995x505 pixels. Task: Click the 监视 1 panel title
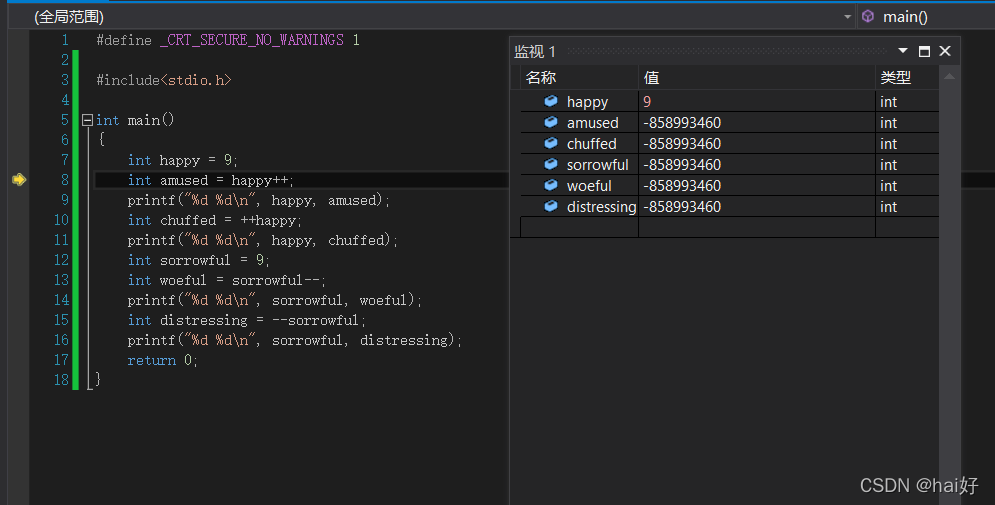[535, 51]
